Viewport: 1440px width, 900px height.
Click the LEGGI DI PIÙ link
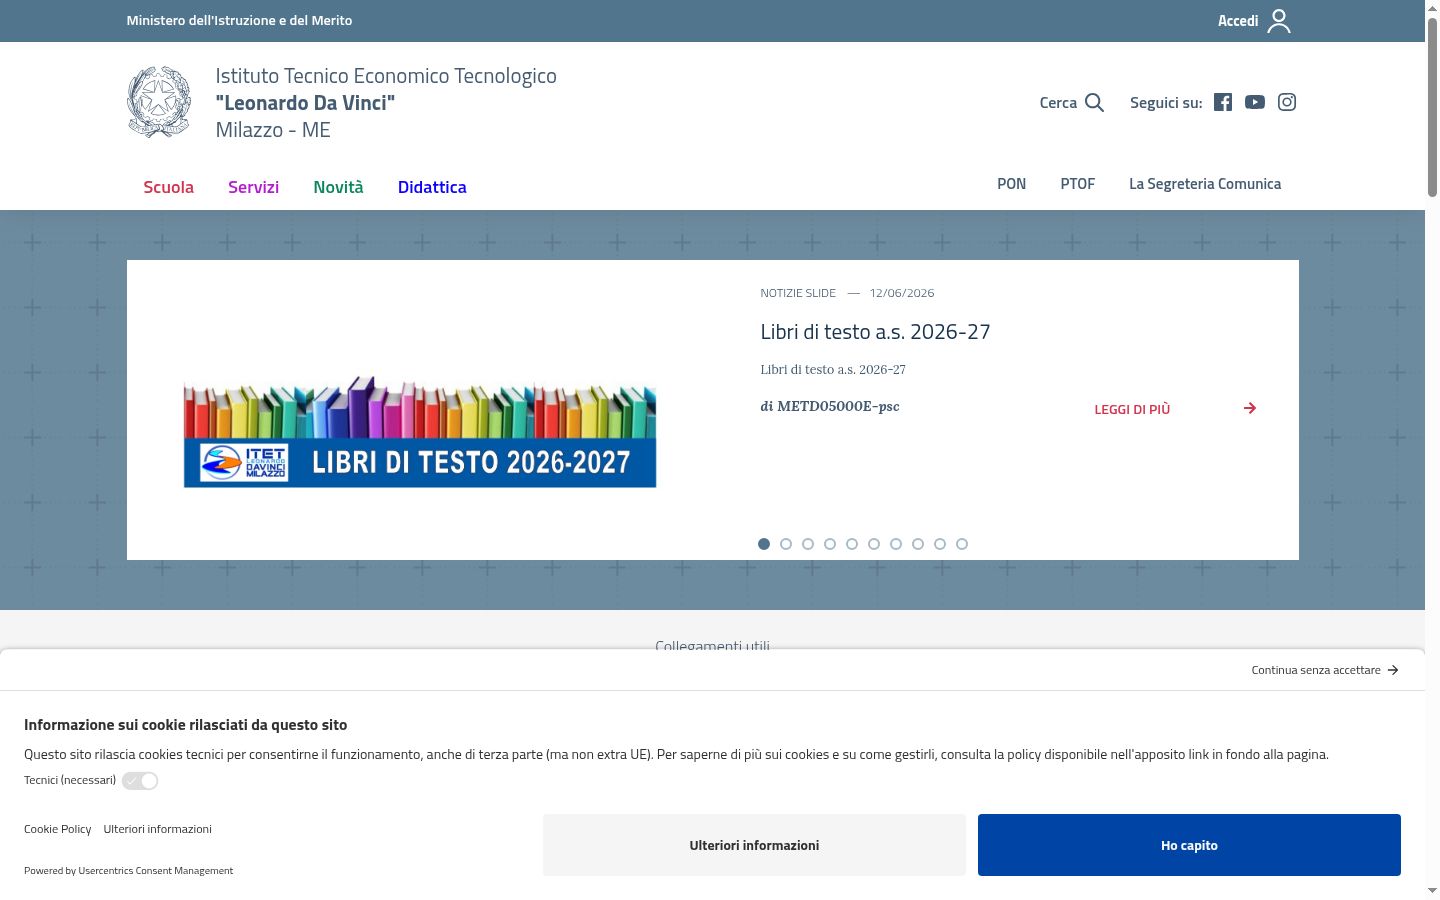point(1132,409)
